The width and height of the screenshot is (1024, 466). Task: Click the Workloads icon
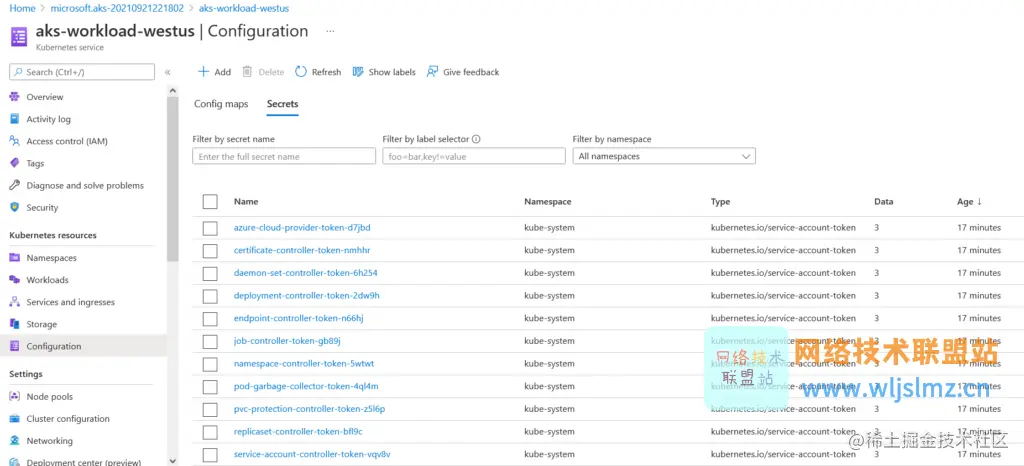pyautogui.click(x=14, y=280)
